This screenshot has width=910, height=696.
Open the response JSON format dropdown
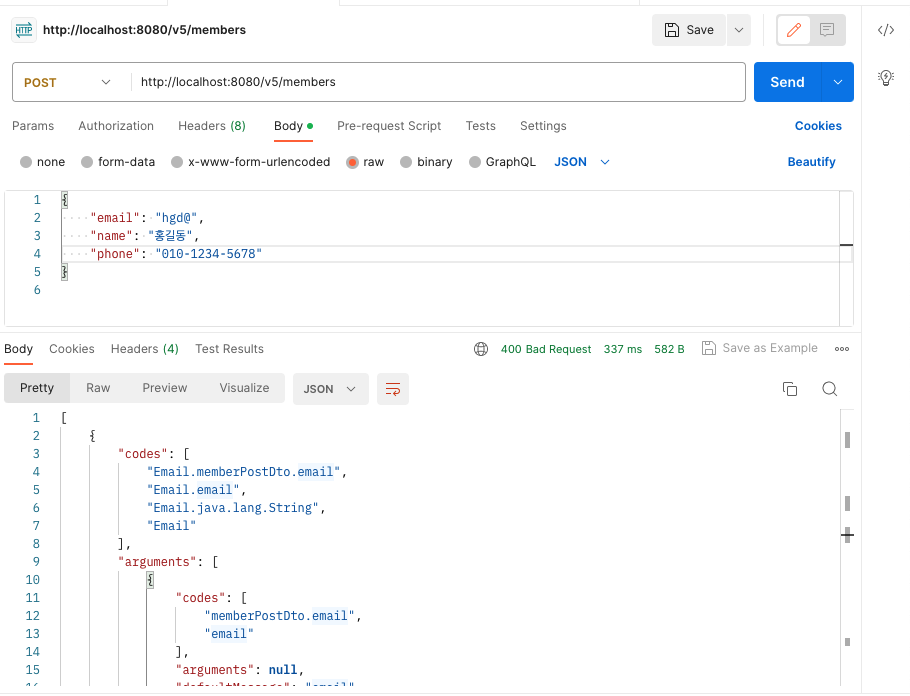pyautogui.click(x=330, y=389)
